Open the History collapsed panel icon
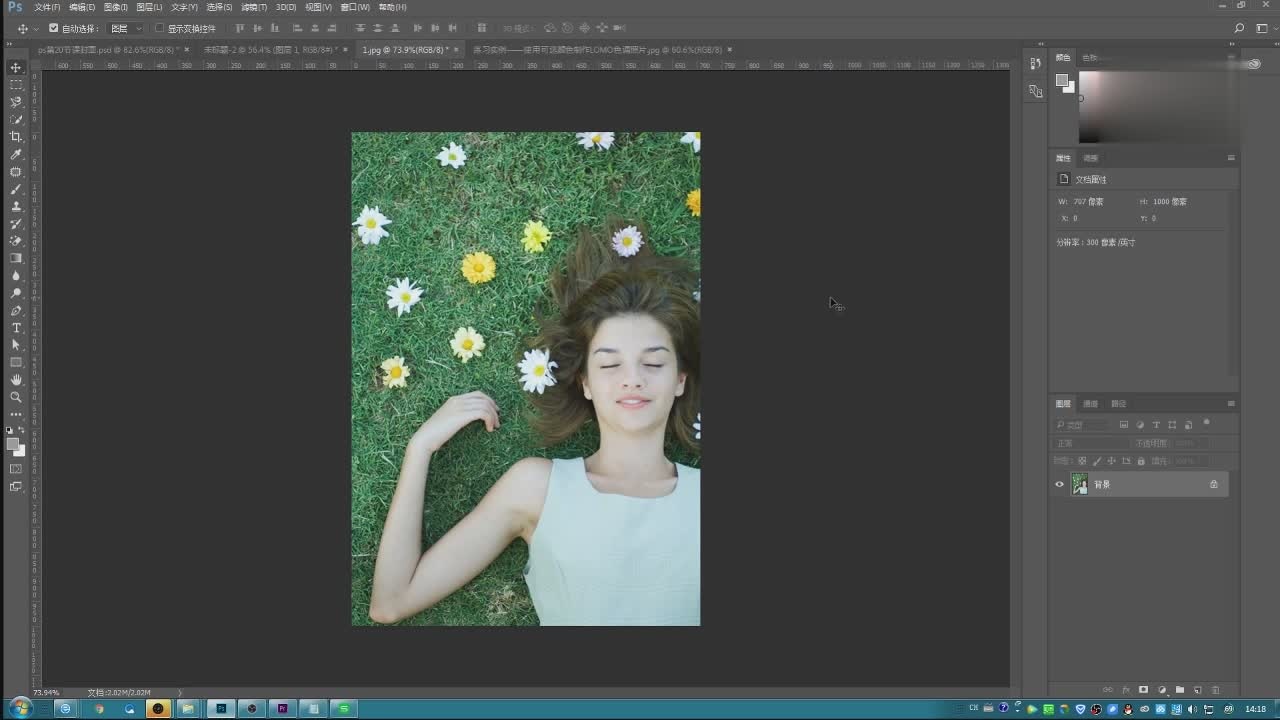The height and width of the screenshot is (720, 1280). [x=1035, y=63]
